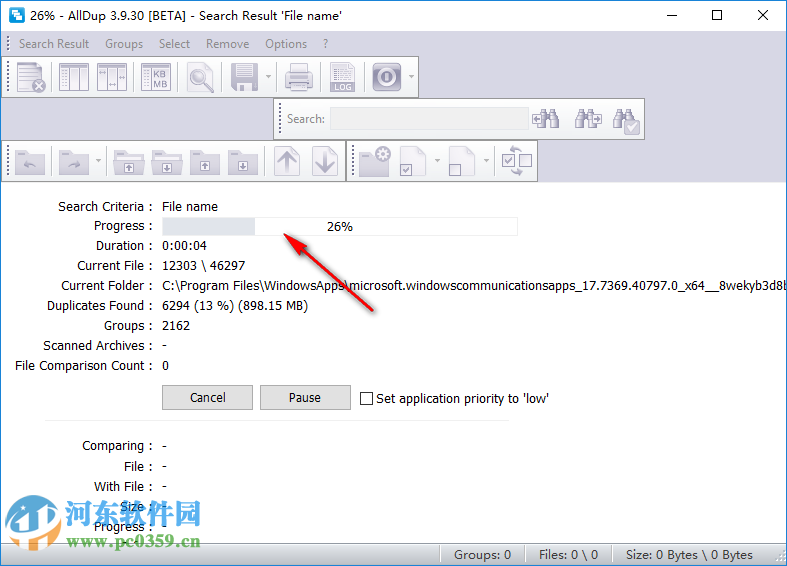Viewport: 787px width, 566px height.
Task: Click the Pause button
Action: (x=305, y=397)
